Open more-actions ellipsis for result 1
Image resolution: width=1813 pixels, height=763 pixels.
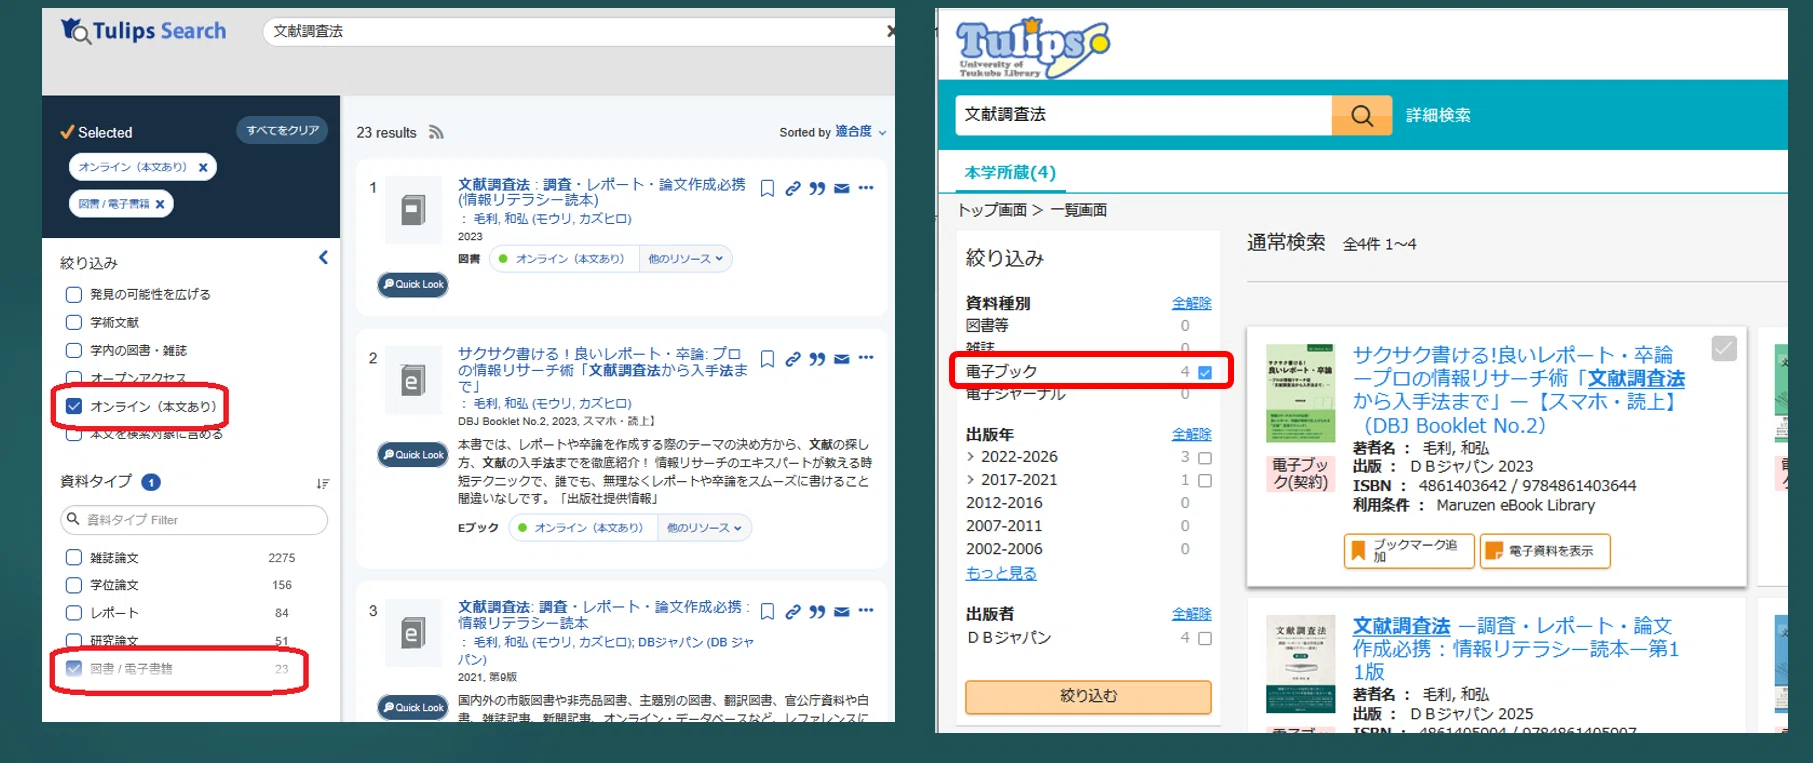pyautogui.click(x=866, y=187)
